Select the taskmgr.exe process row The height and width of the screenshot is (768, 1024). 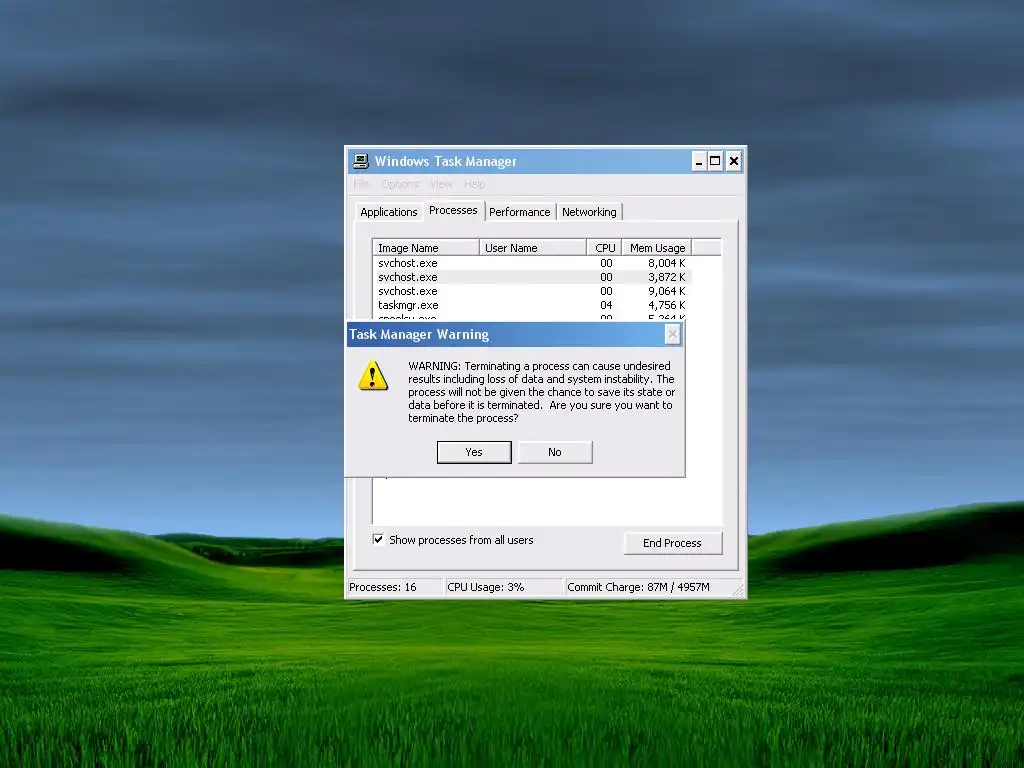pyautogui.click(x=532, y=305)
